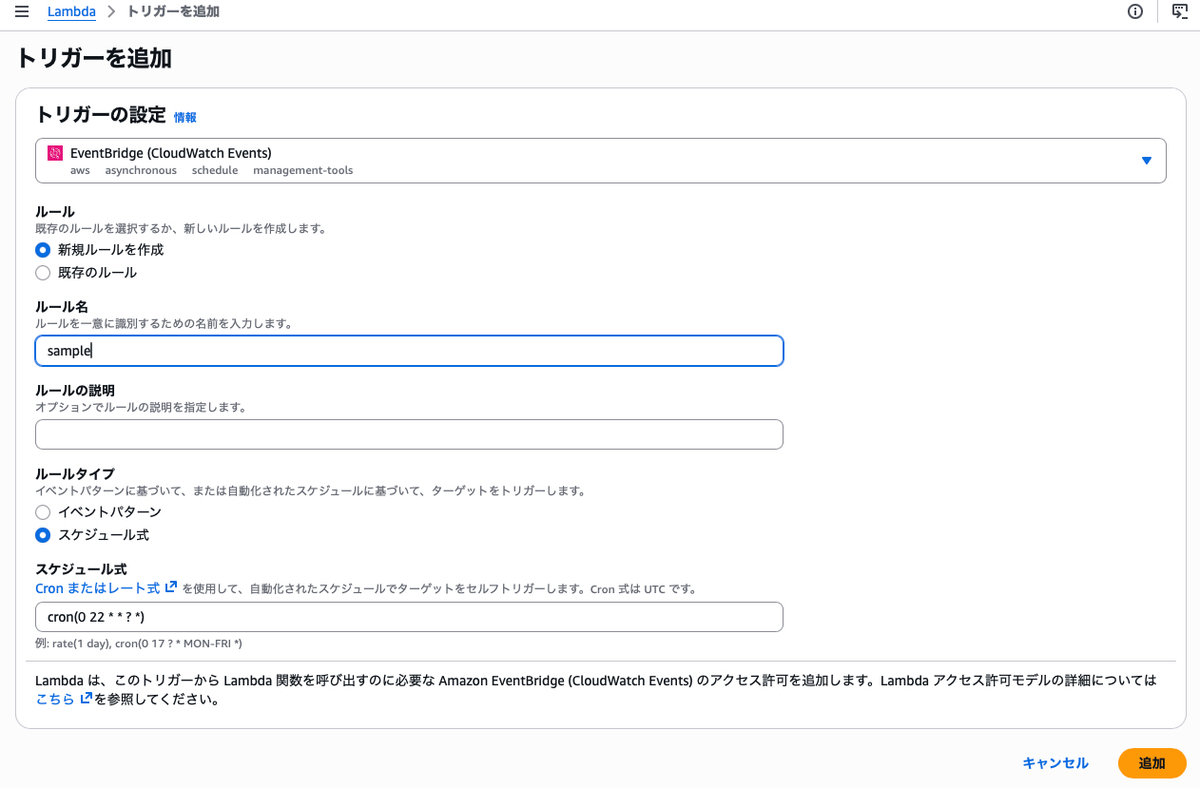Click the キャンセル button
1200x788 pixels.
[1055, 763]
